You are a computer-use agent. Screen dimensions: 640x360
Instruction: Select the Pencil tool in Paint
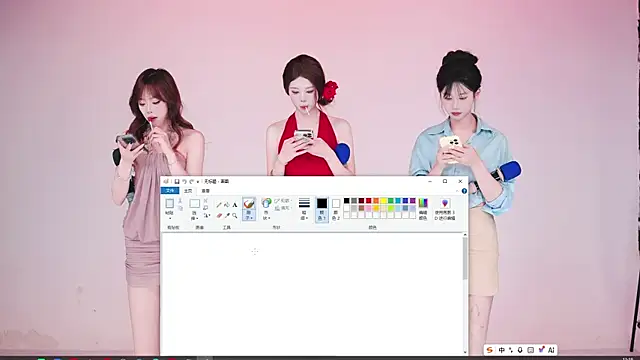click(219, 204)
